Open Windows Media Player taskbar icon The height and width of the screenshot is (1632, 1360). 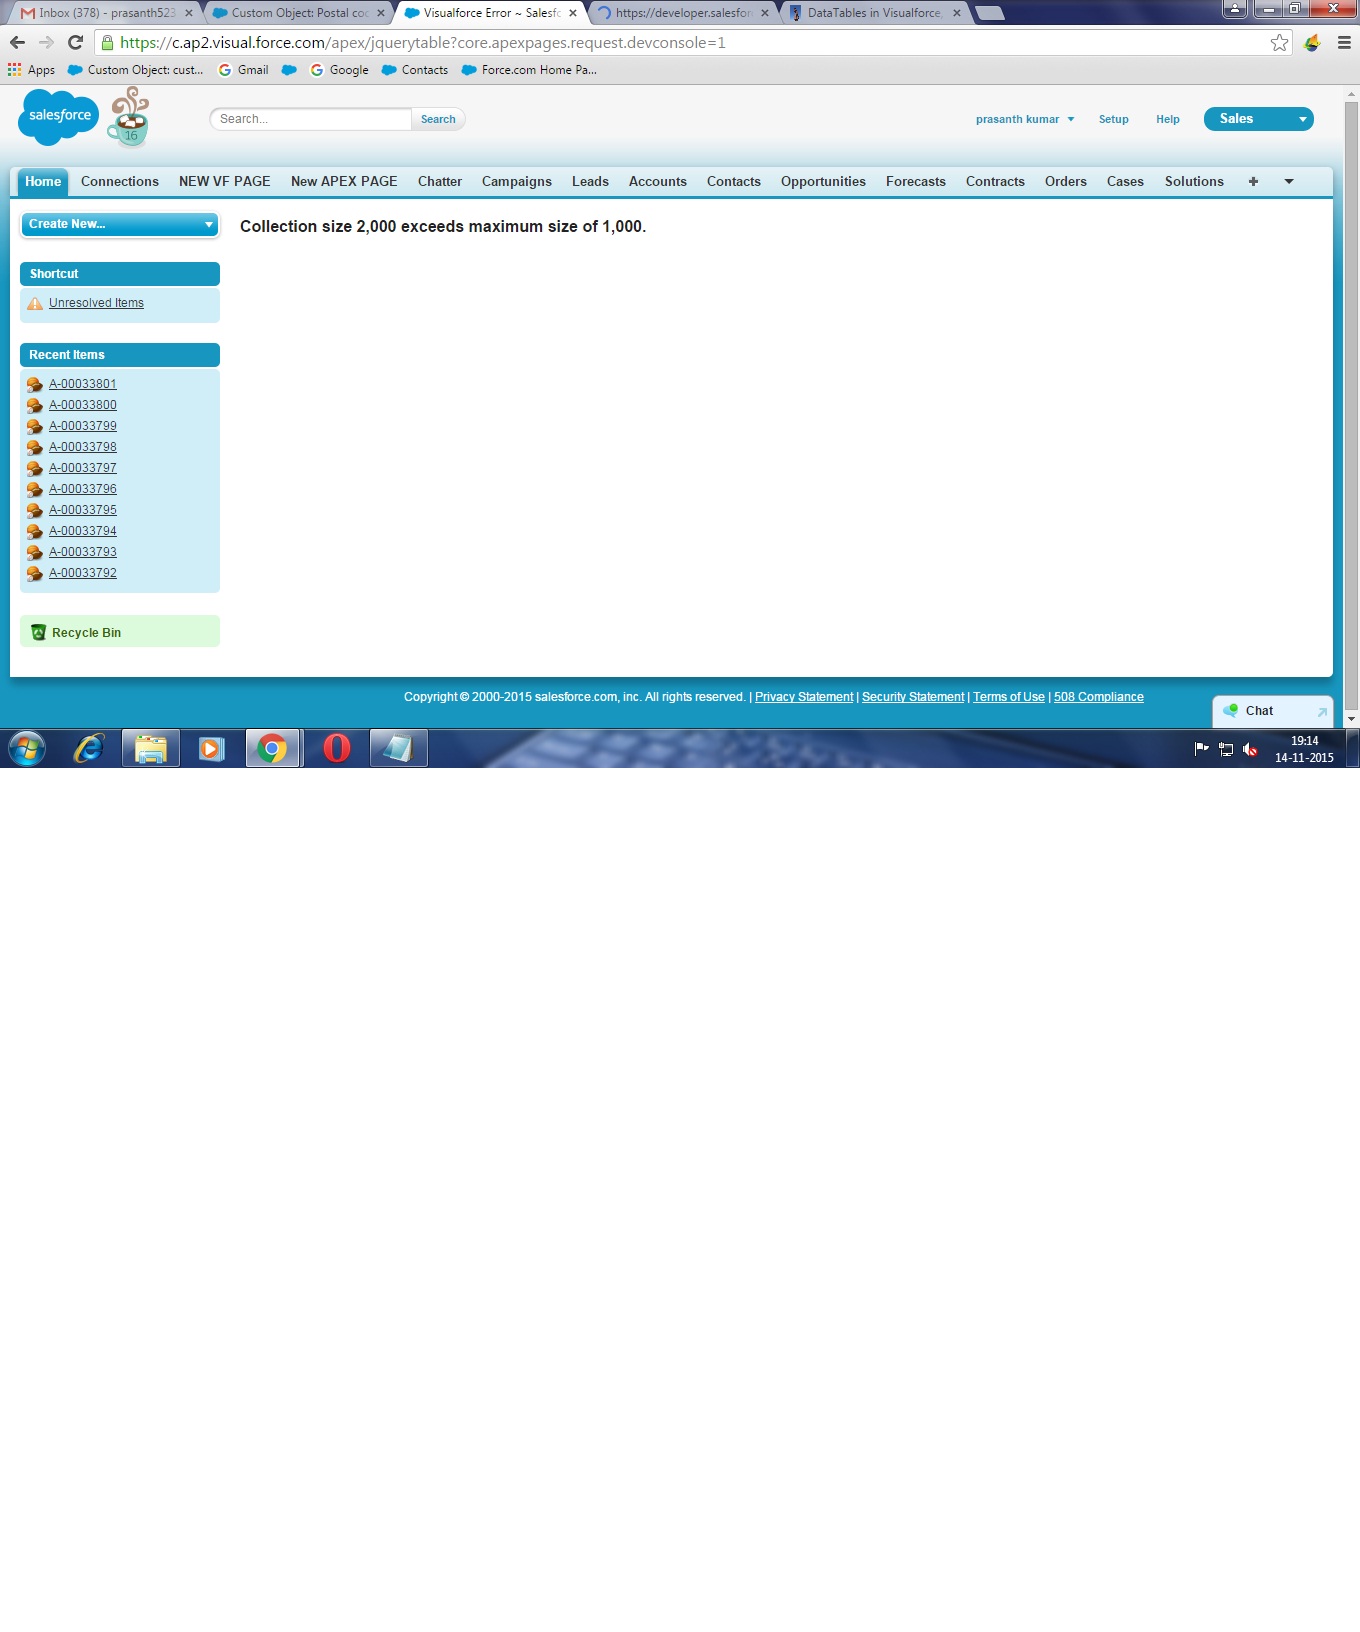tap(212, 748)
